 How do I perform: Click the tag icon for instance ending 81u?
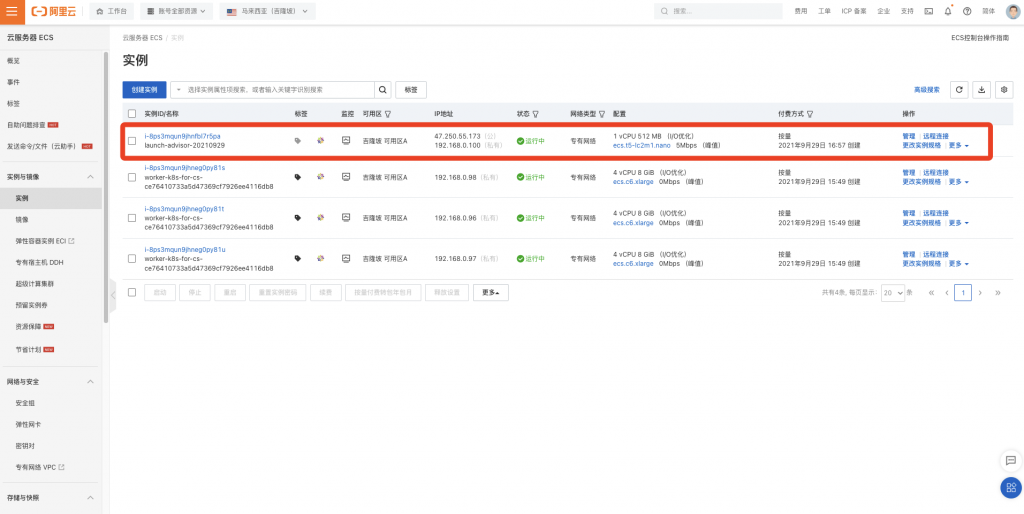298,259
